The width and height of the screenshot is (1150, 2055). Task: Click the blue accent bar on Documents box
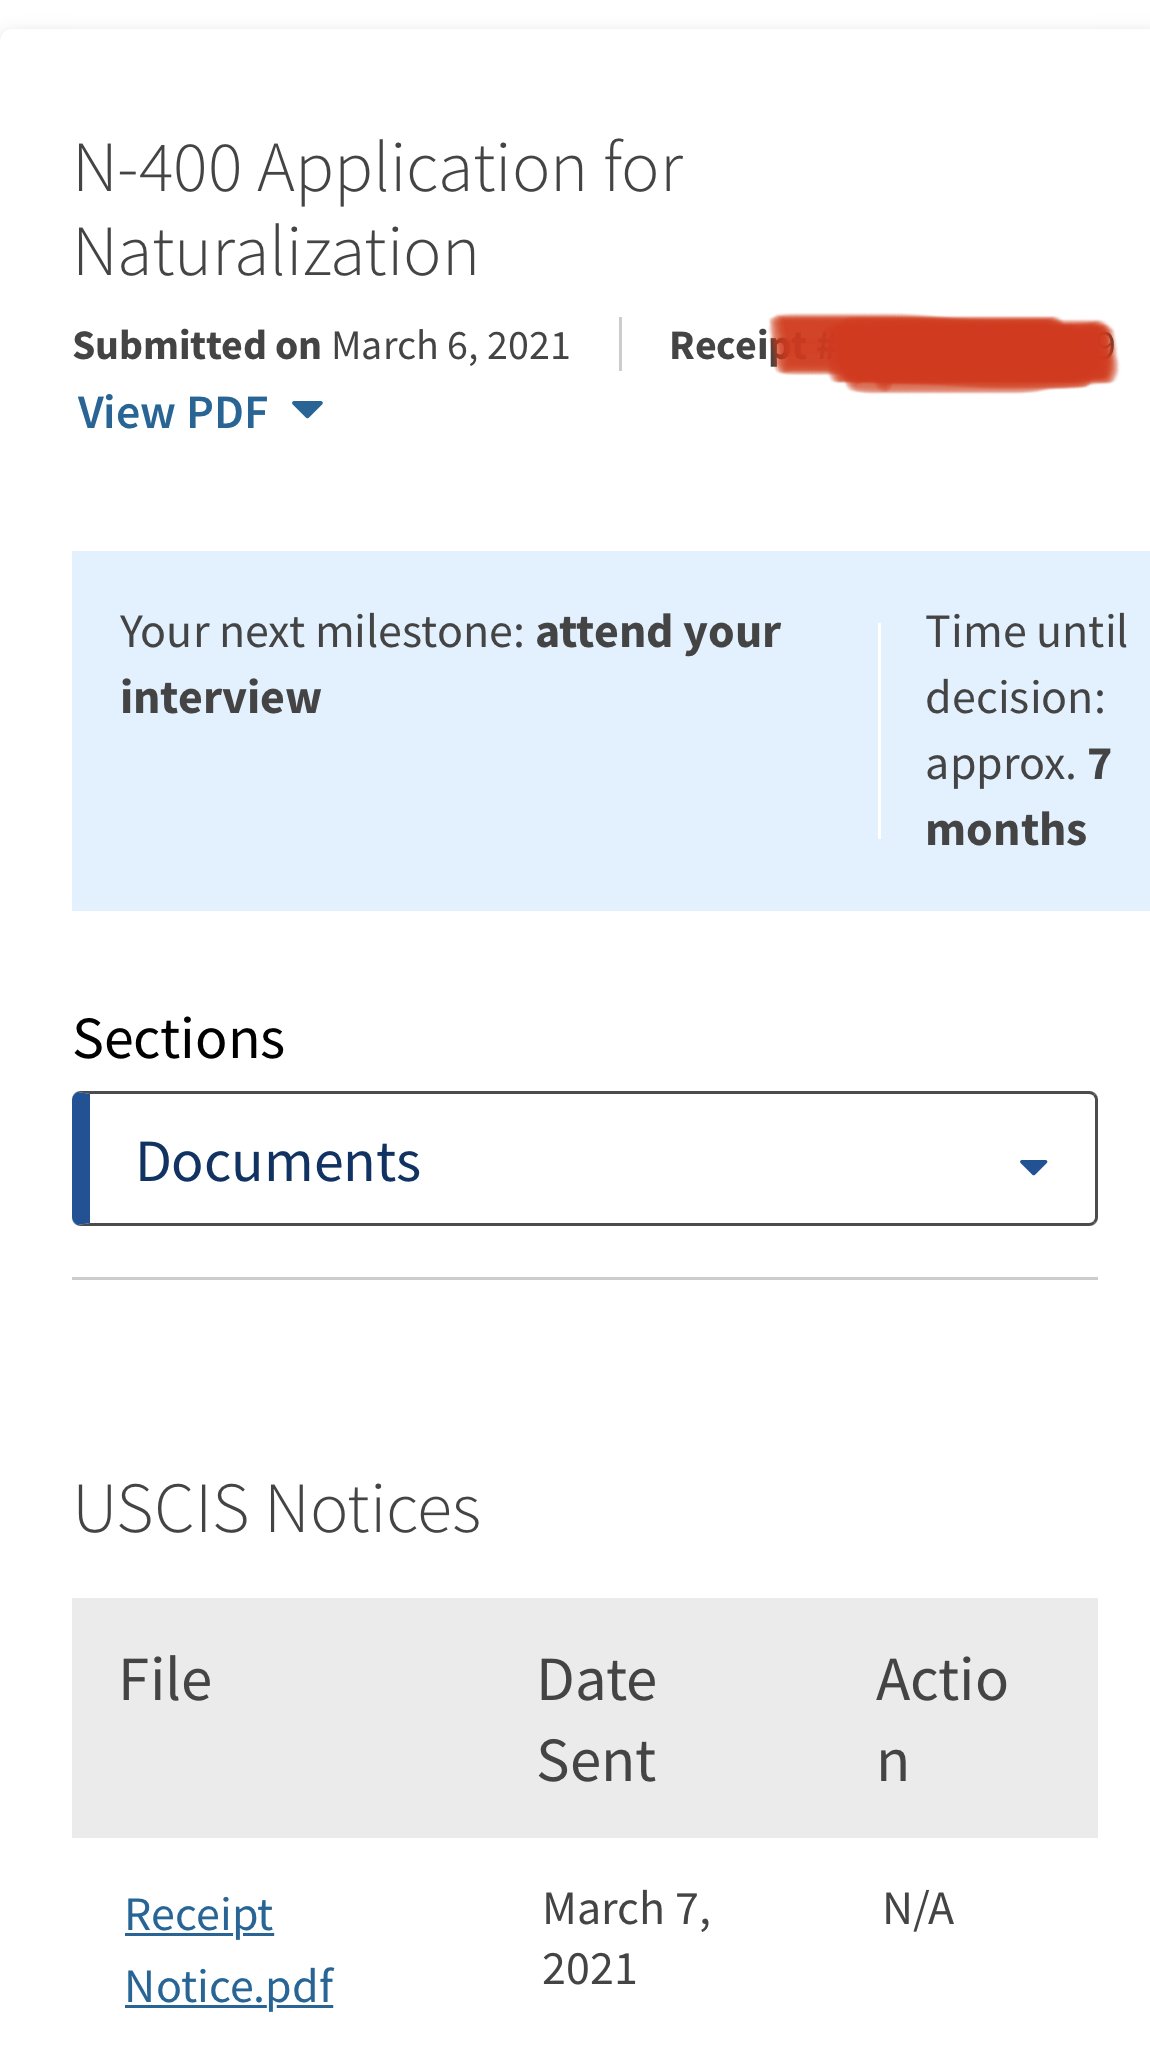[x=81, y=1159]
